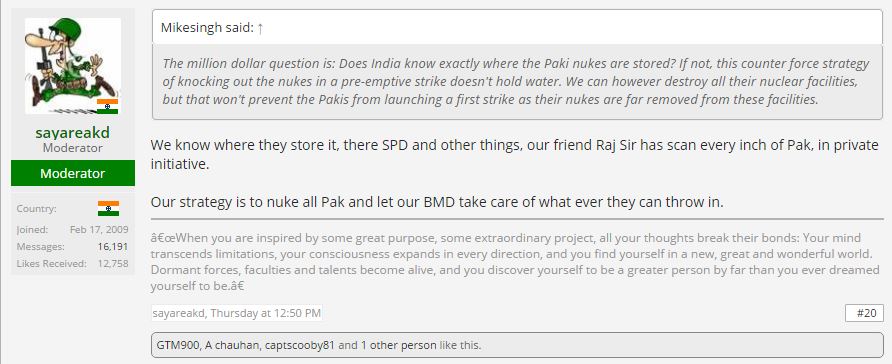The height and width of the screenshot is (364, 892).
Task: Click the Joined Feb 17, 2009 row
Action: point(73,230)
